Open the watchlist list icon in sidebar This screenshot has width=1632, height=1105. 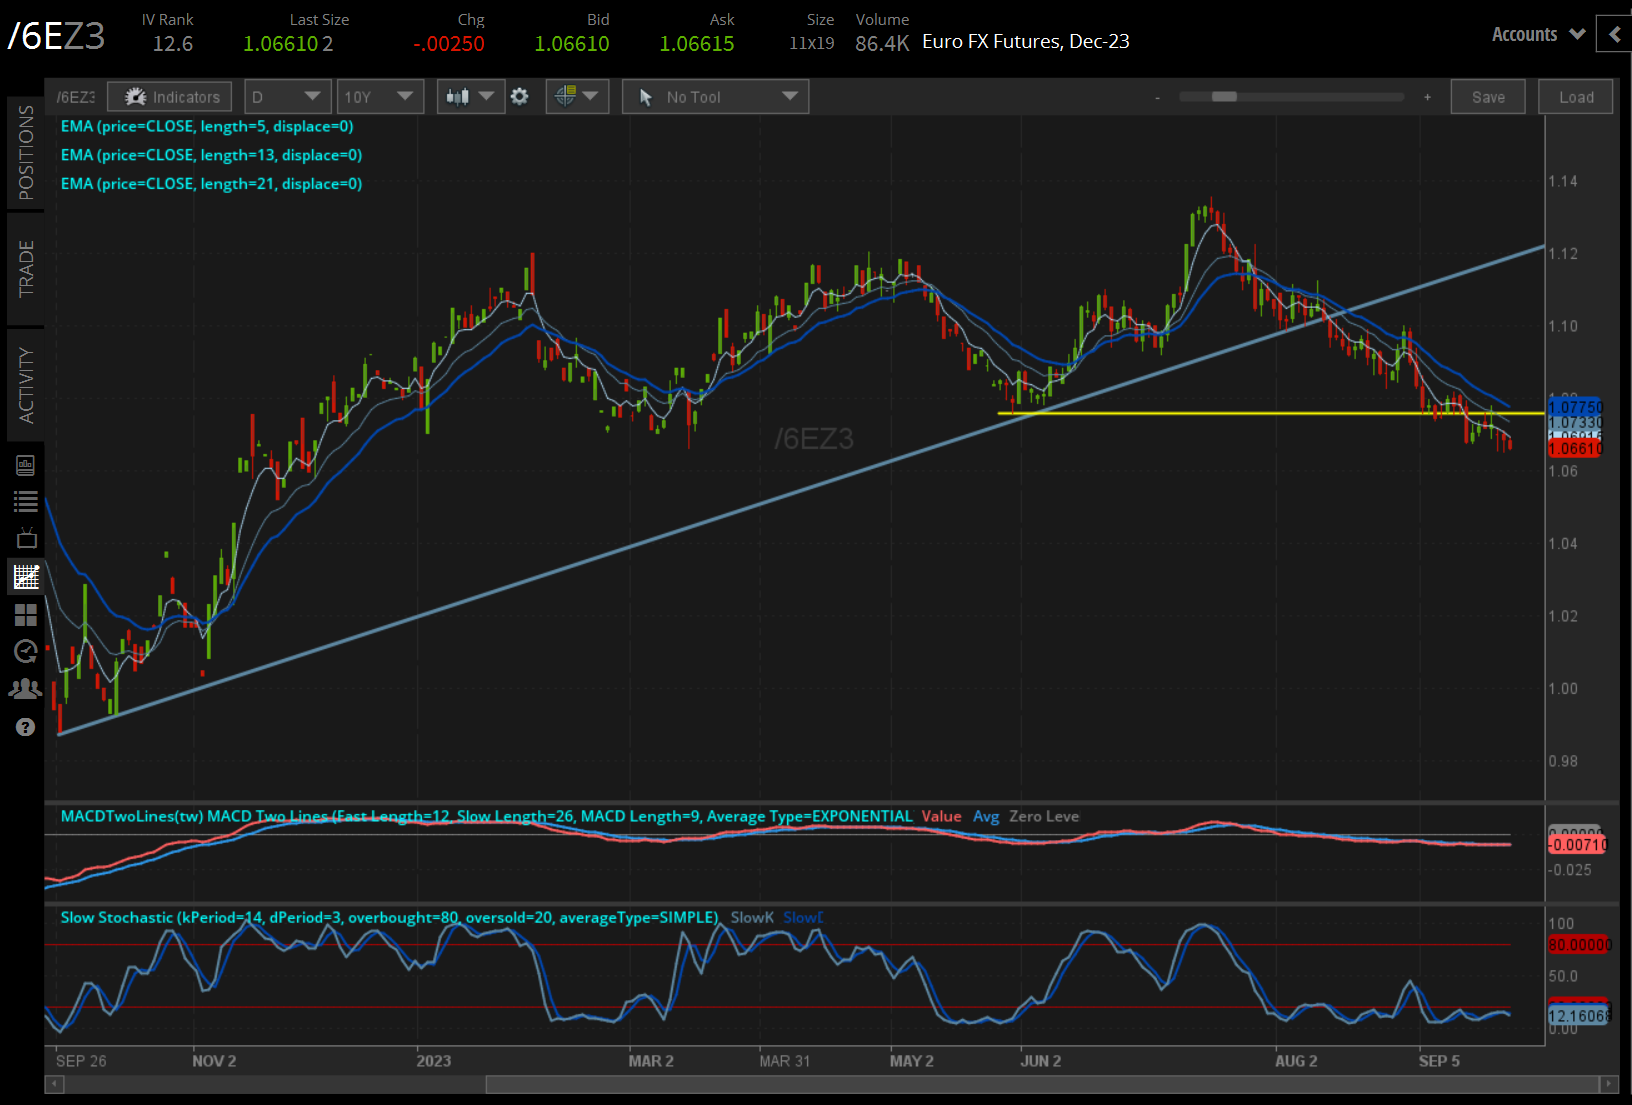click(26, 502)
